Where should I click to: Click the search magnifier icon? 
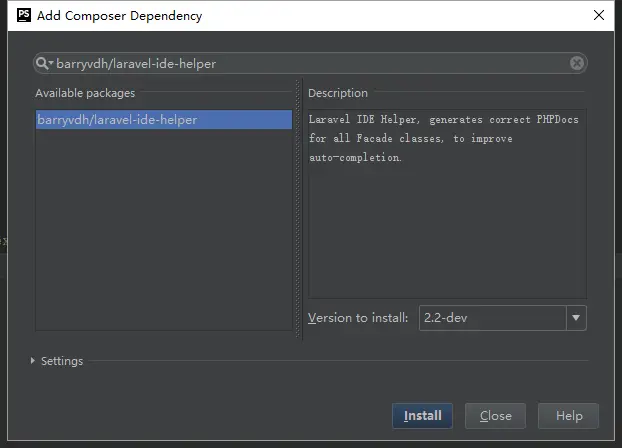click(x=44, y=63)
